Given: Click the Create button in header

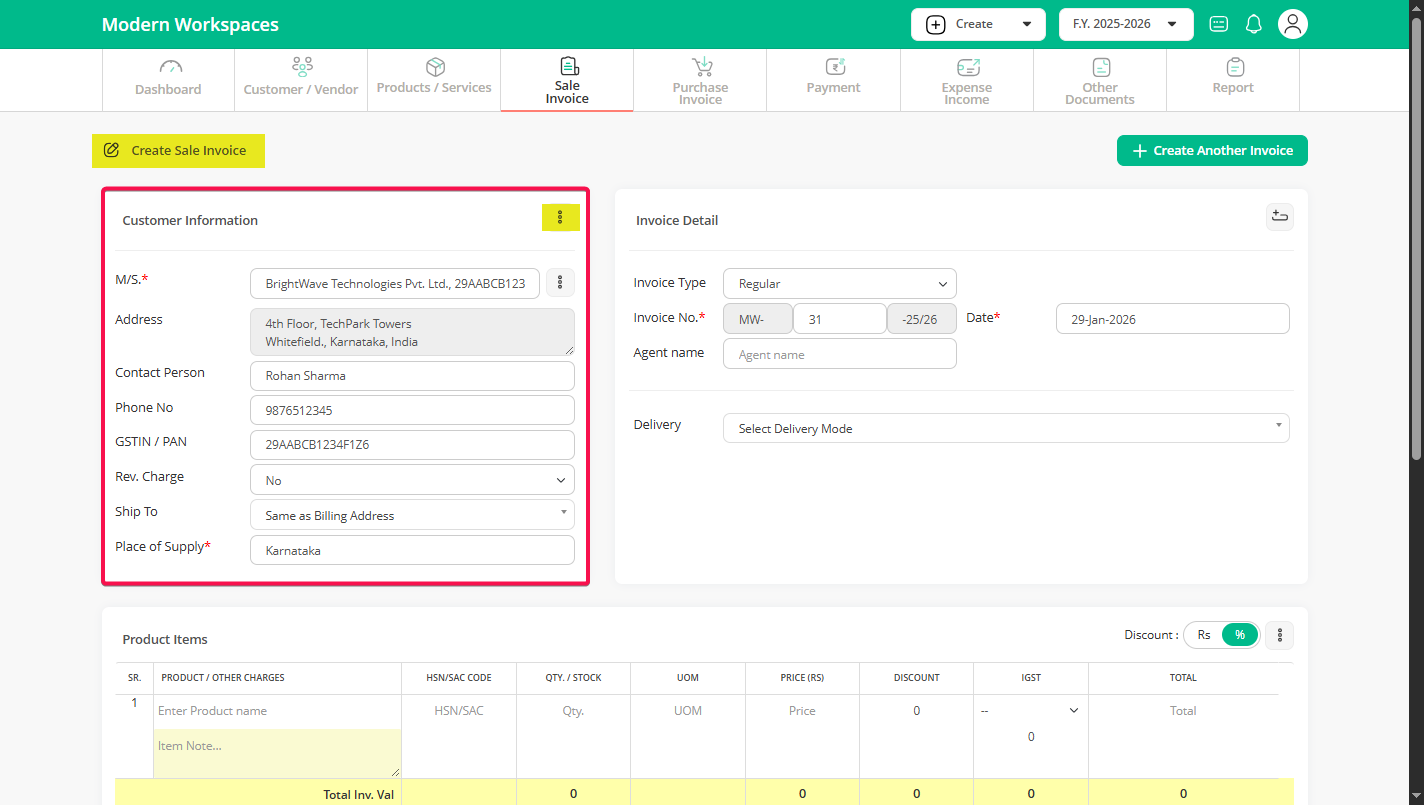Looking at the screenshot, I should (x=977, y=24).
